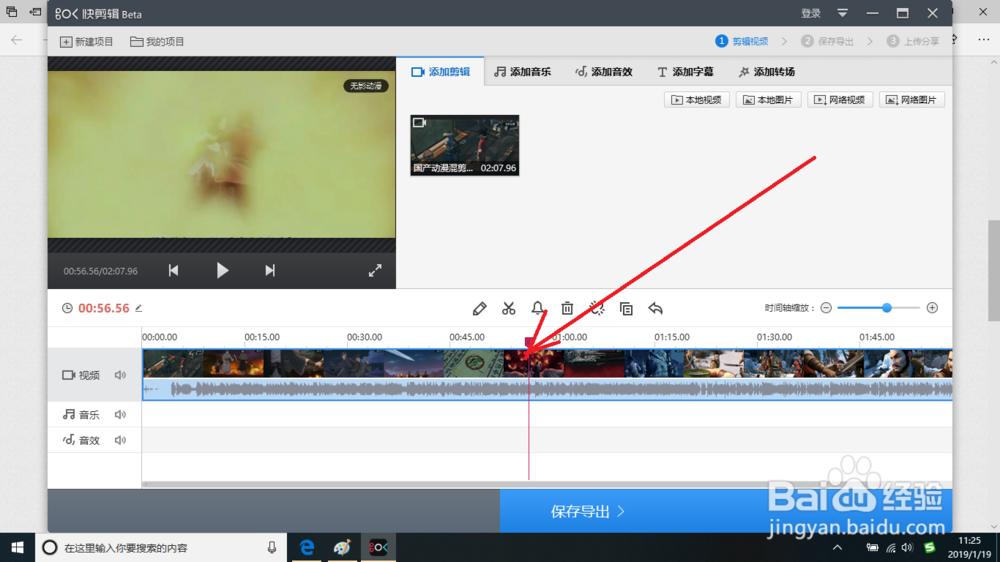
Task: Expand preview to fullscreen
Action: click(x=375, y=270)
